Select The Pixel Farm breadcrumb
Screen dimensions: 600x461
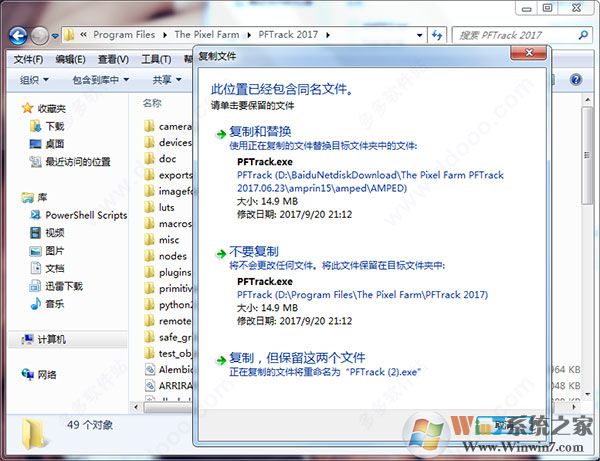click(207, 35)
